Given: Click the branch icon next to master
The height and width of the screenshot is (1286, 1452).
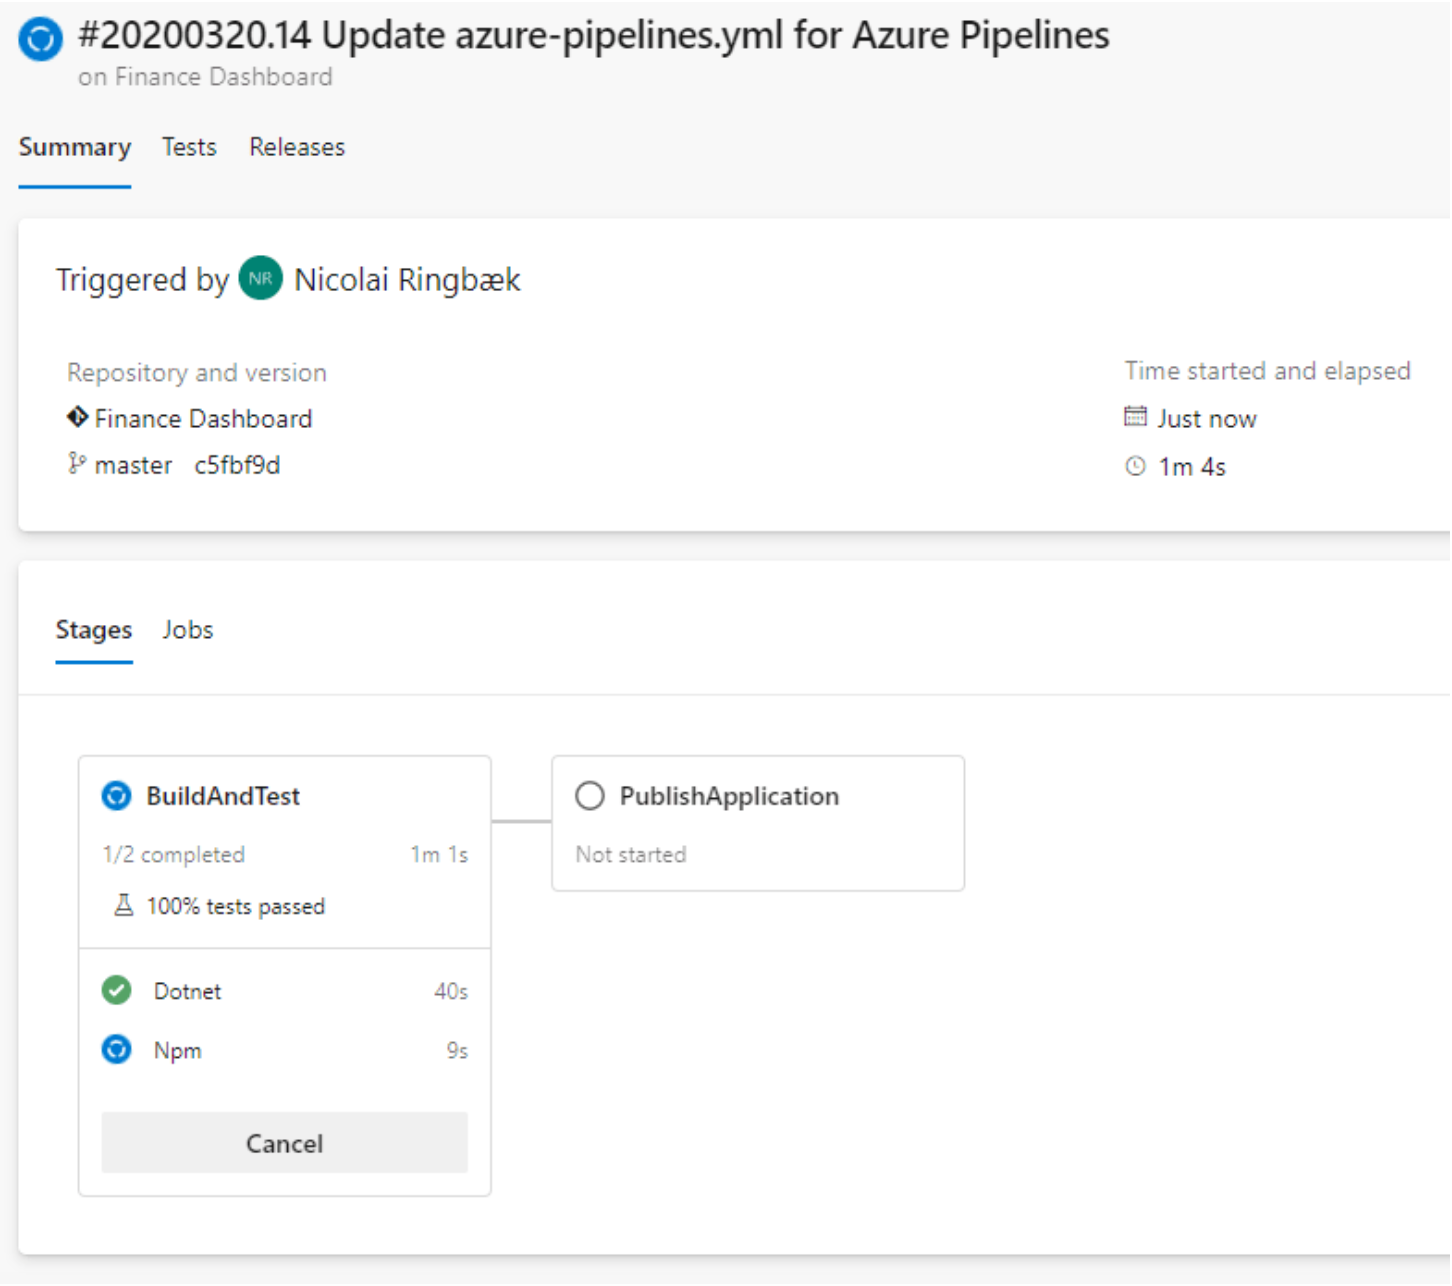Looking at the screenshot, I should pos(77,463).
